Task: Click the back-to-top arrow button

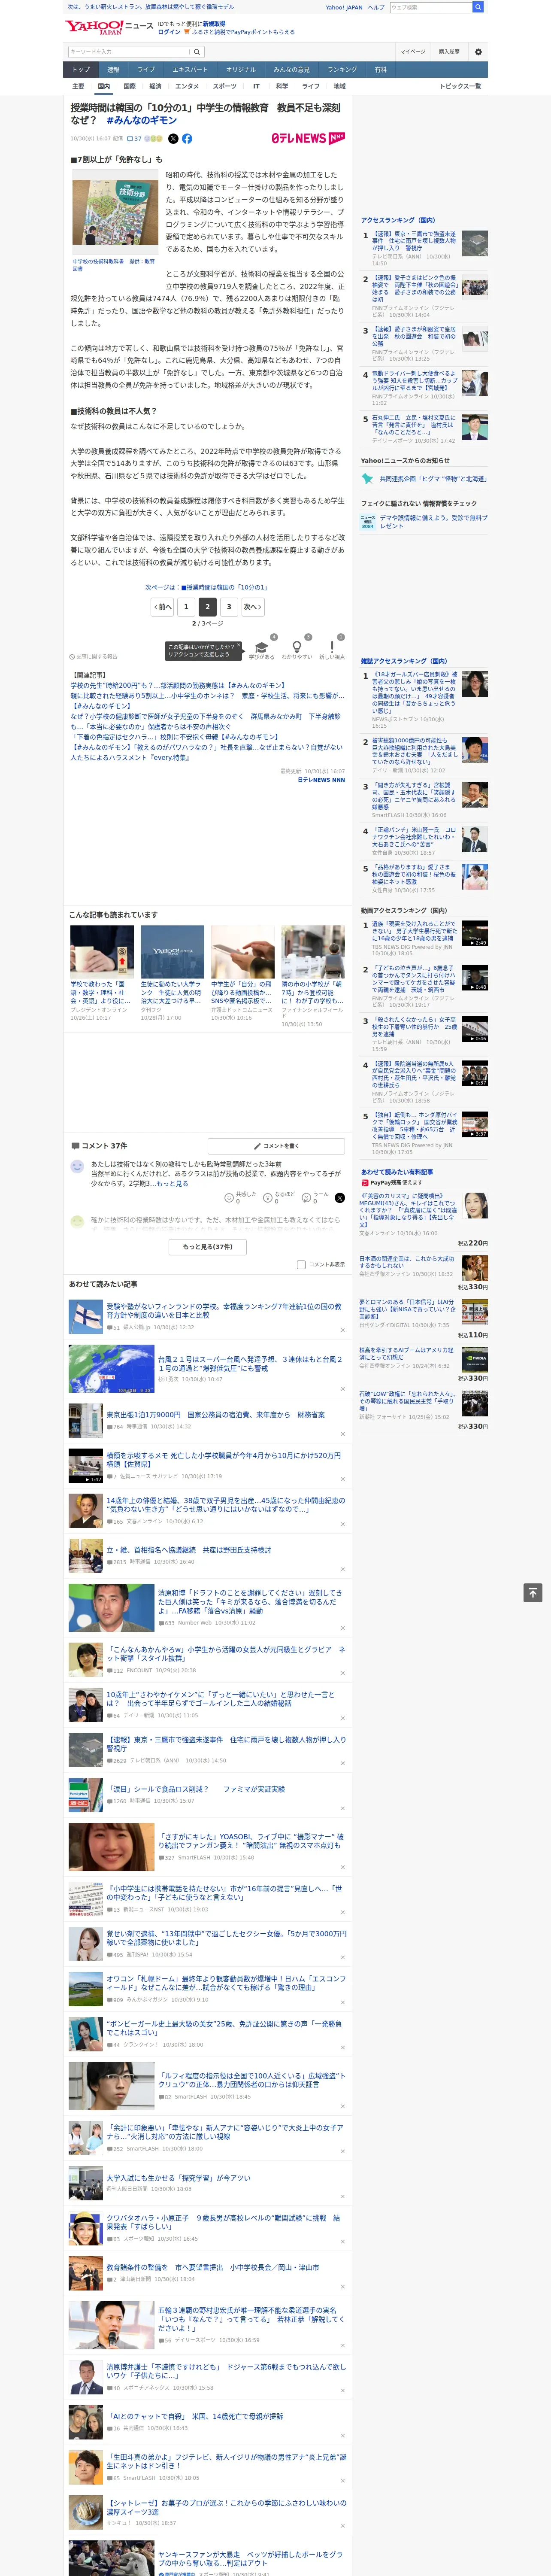Action: (533, 1593)
